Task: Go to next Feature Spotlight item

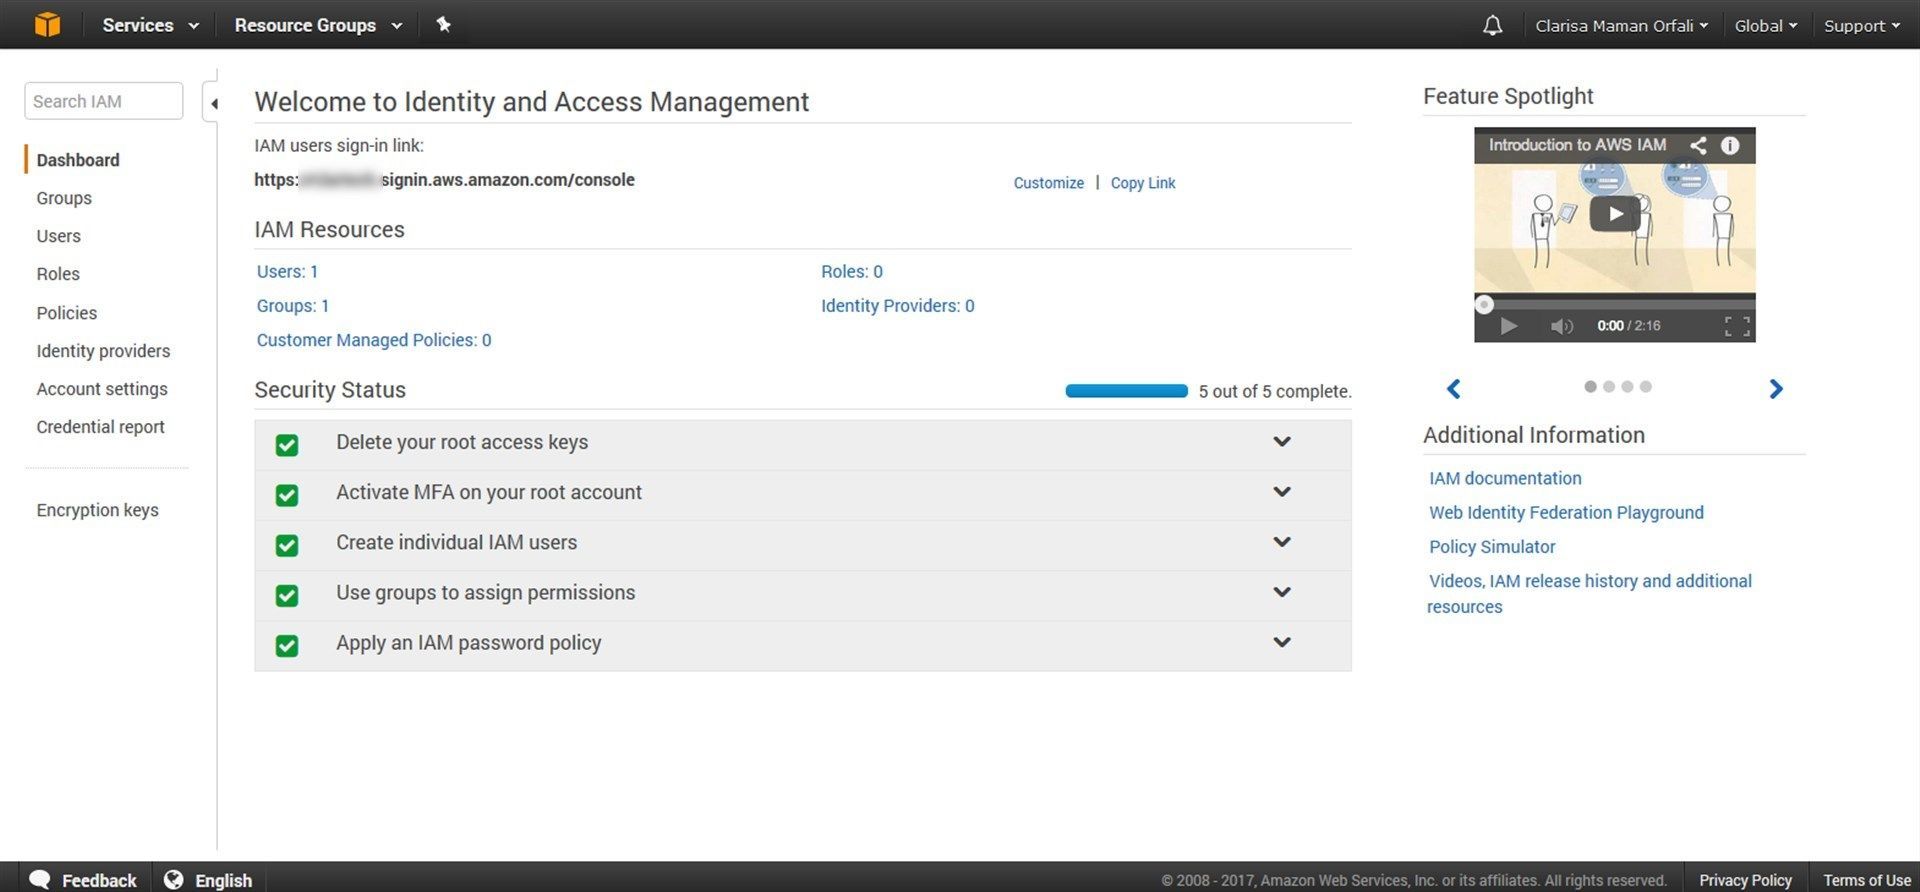Action: tap(1776, 389)
